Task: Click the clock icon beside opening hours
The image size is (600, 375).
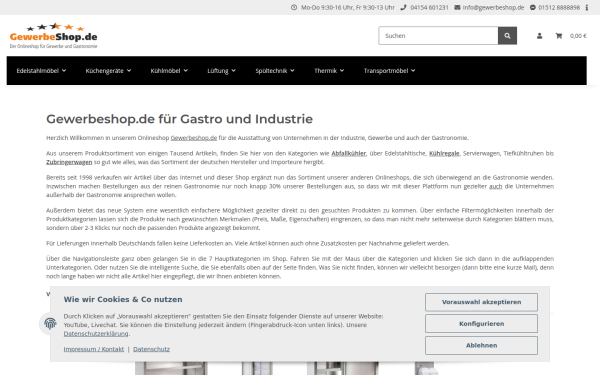Action: (294, 7)
